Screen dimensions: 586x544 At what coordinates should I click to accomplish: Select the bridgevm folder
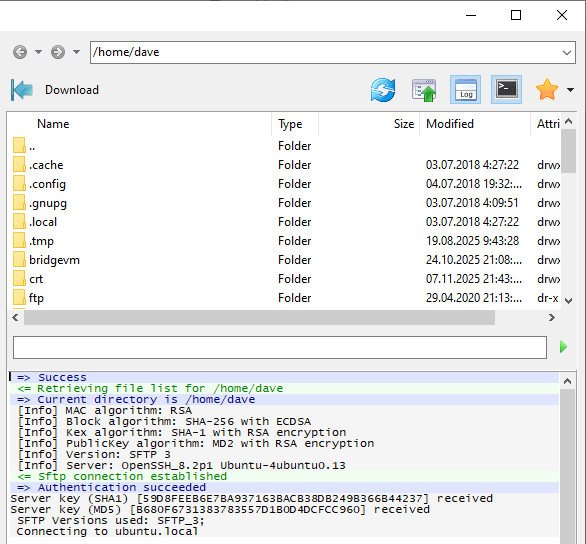click(54, 260)
